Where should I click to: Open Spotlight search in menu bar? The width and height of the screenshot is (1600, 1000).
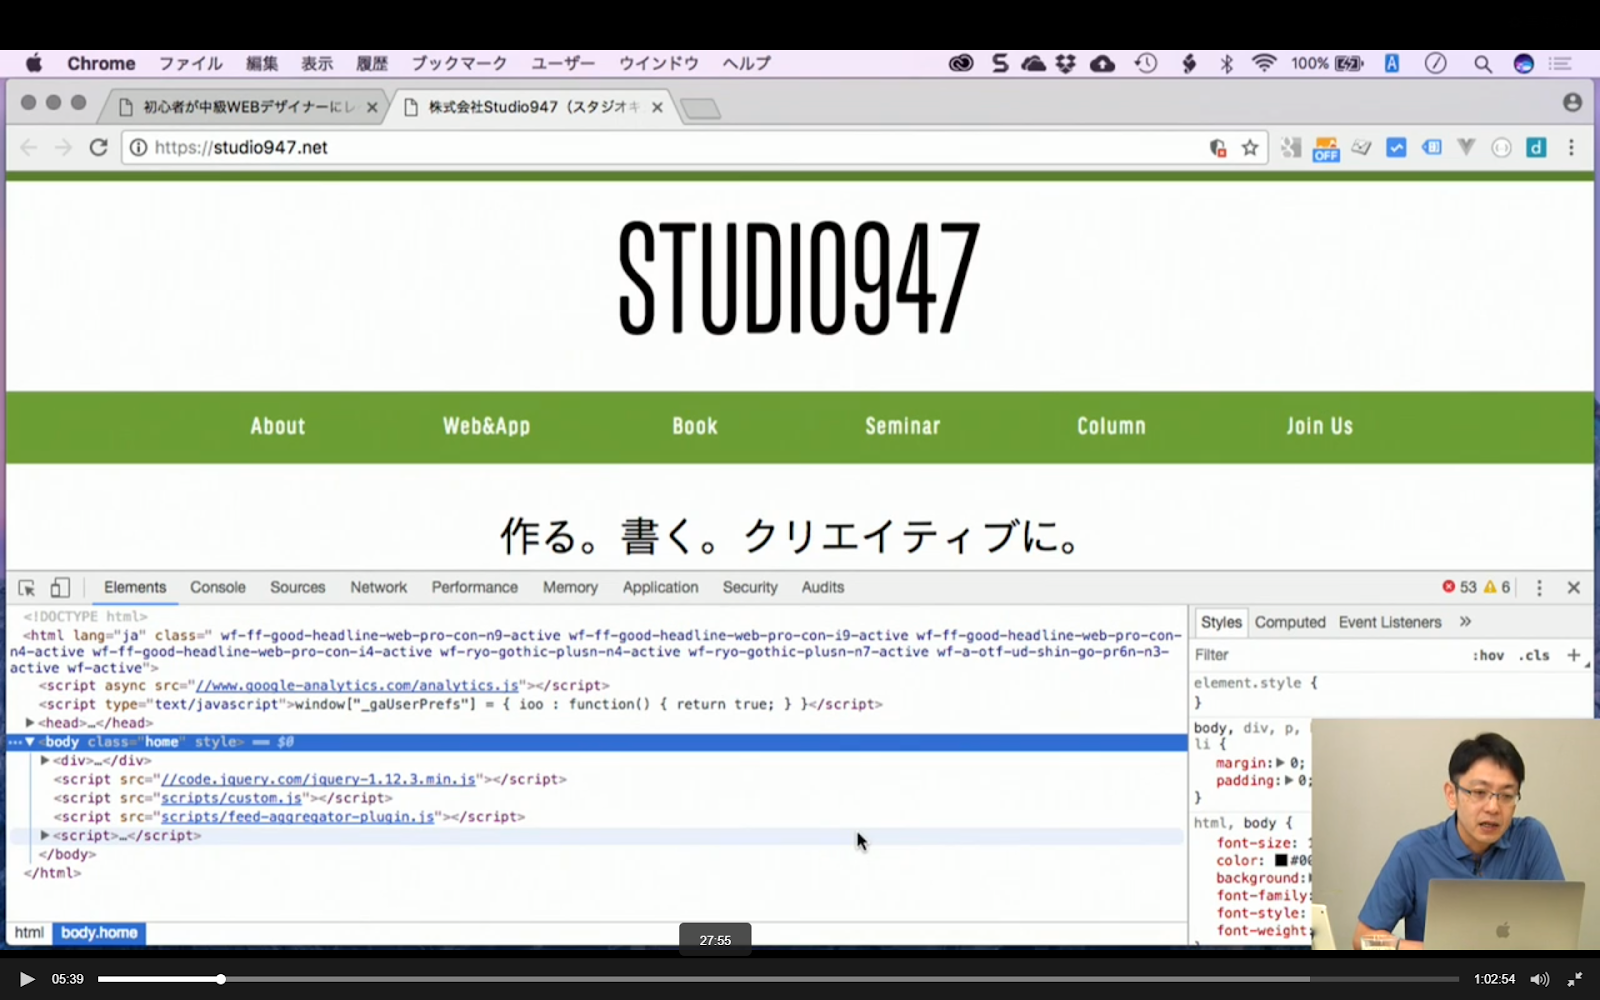coord(1482,64)
